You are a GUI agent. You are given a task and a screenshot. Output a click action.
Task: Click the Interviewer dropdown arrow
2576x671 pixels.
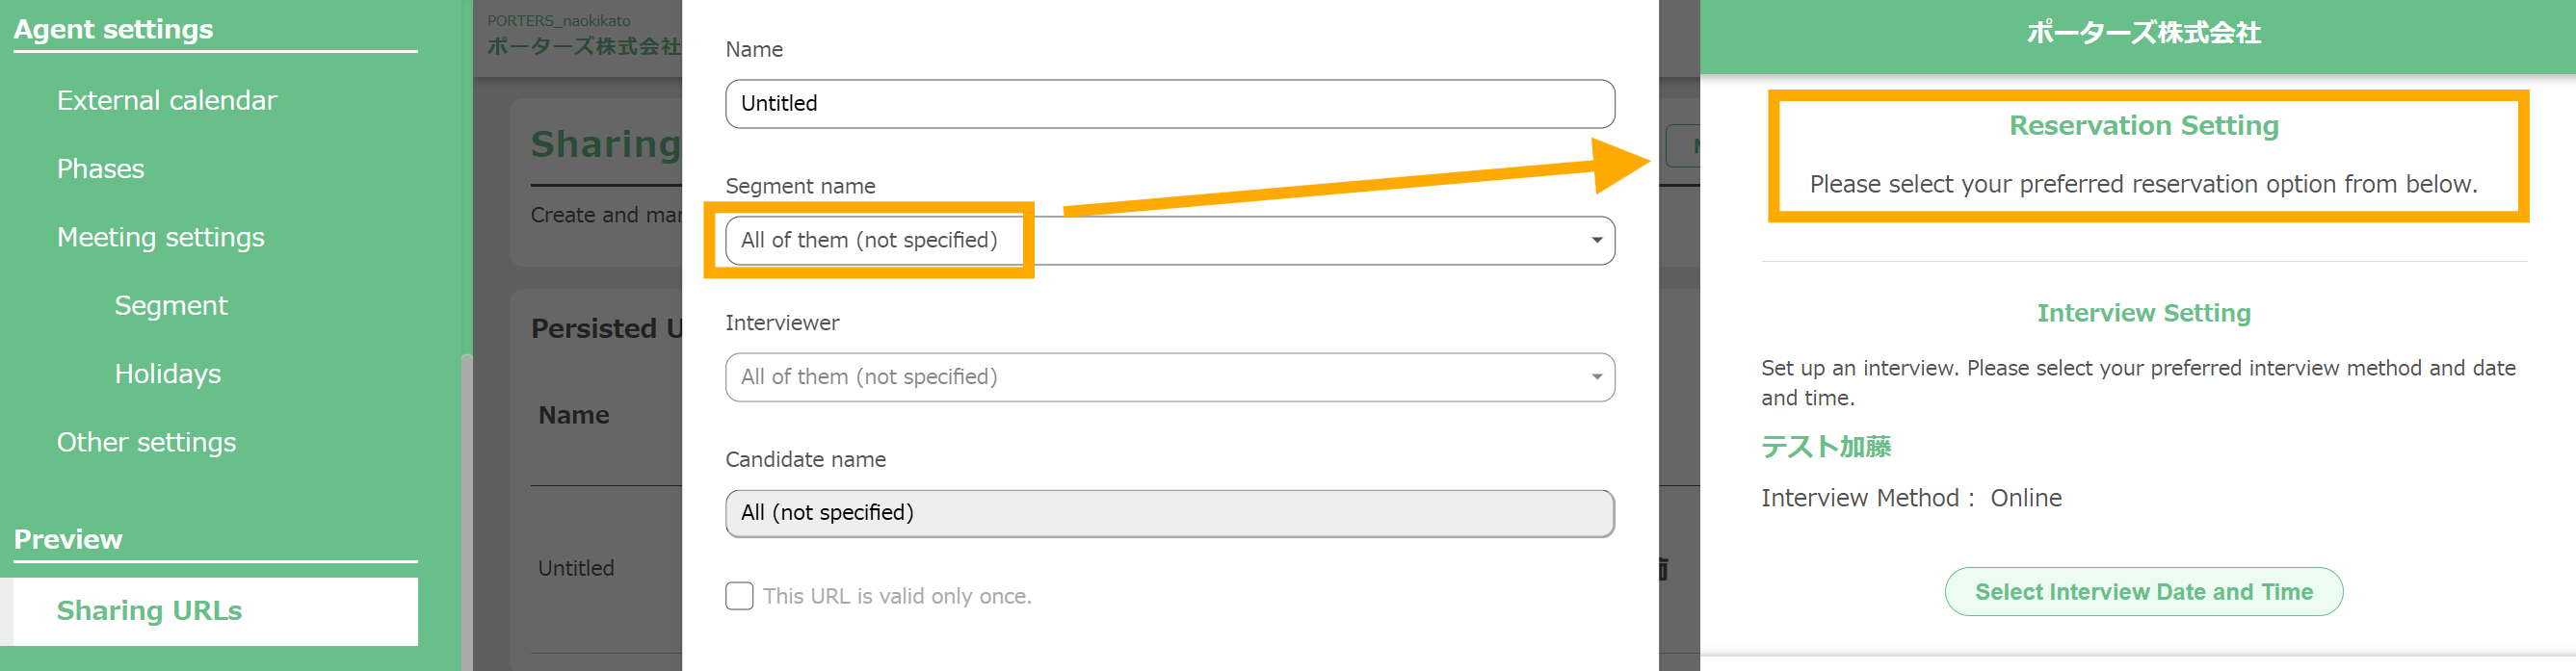1596,377
